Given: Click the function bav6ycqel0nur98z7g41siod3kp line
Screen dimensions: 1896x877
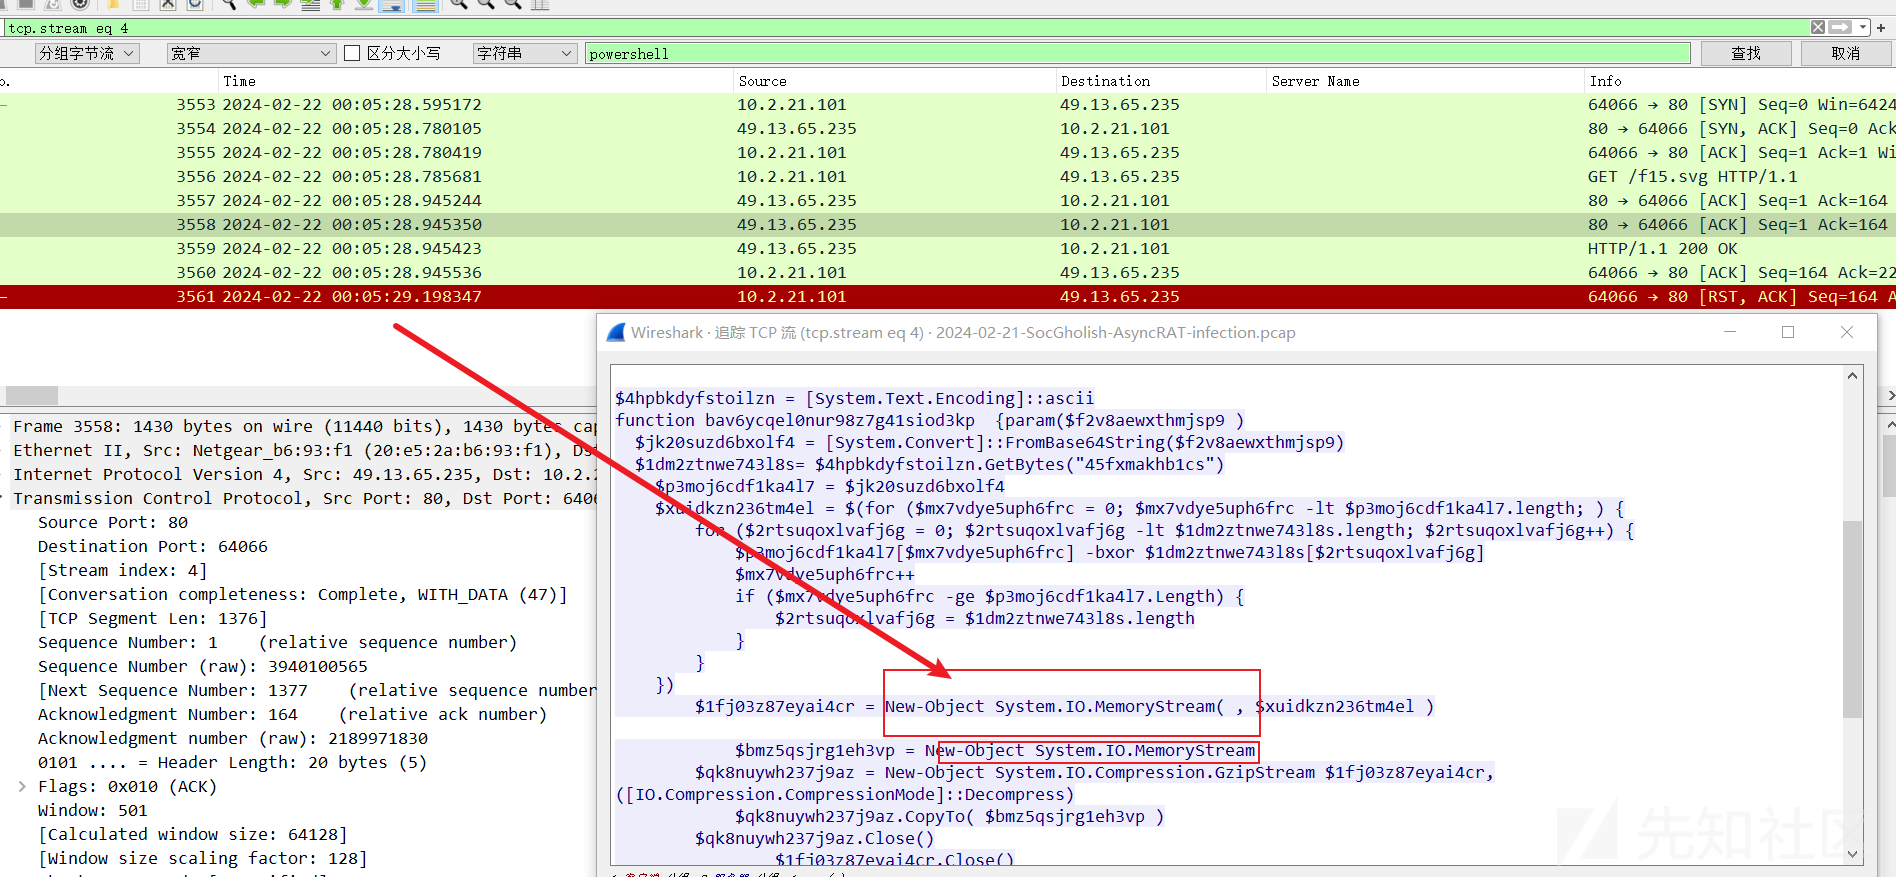Looking at the screenshot, I should [930, 420].
